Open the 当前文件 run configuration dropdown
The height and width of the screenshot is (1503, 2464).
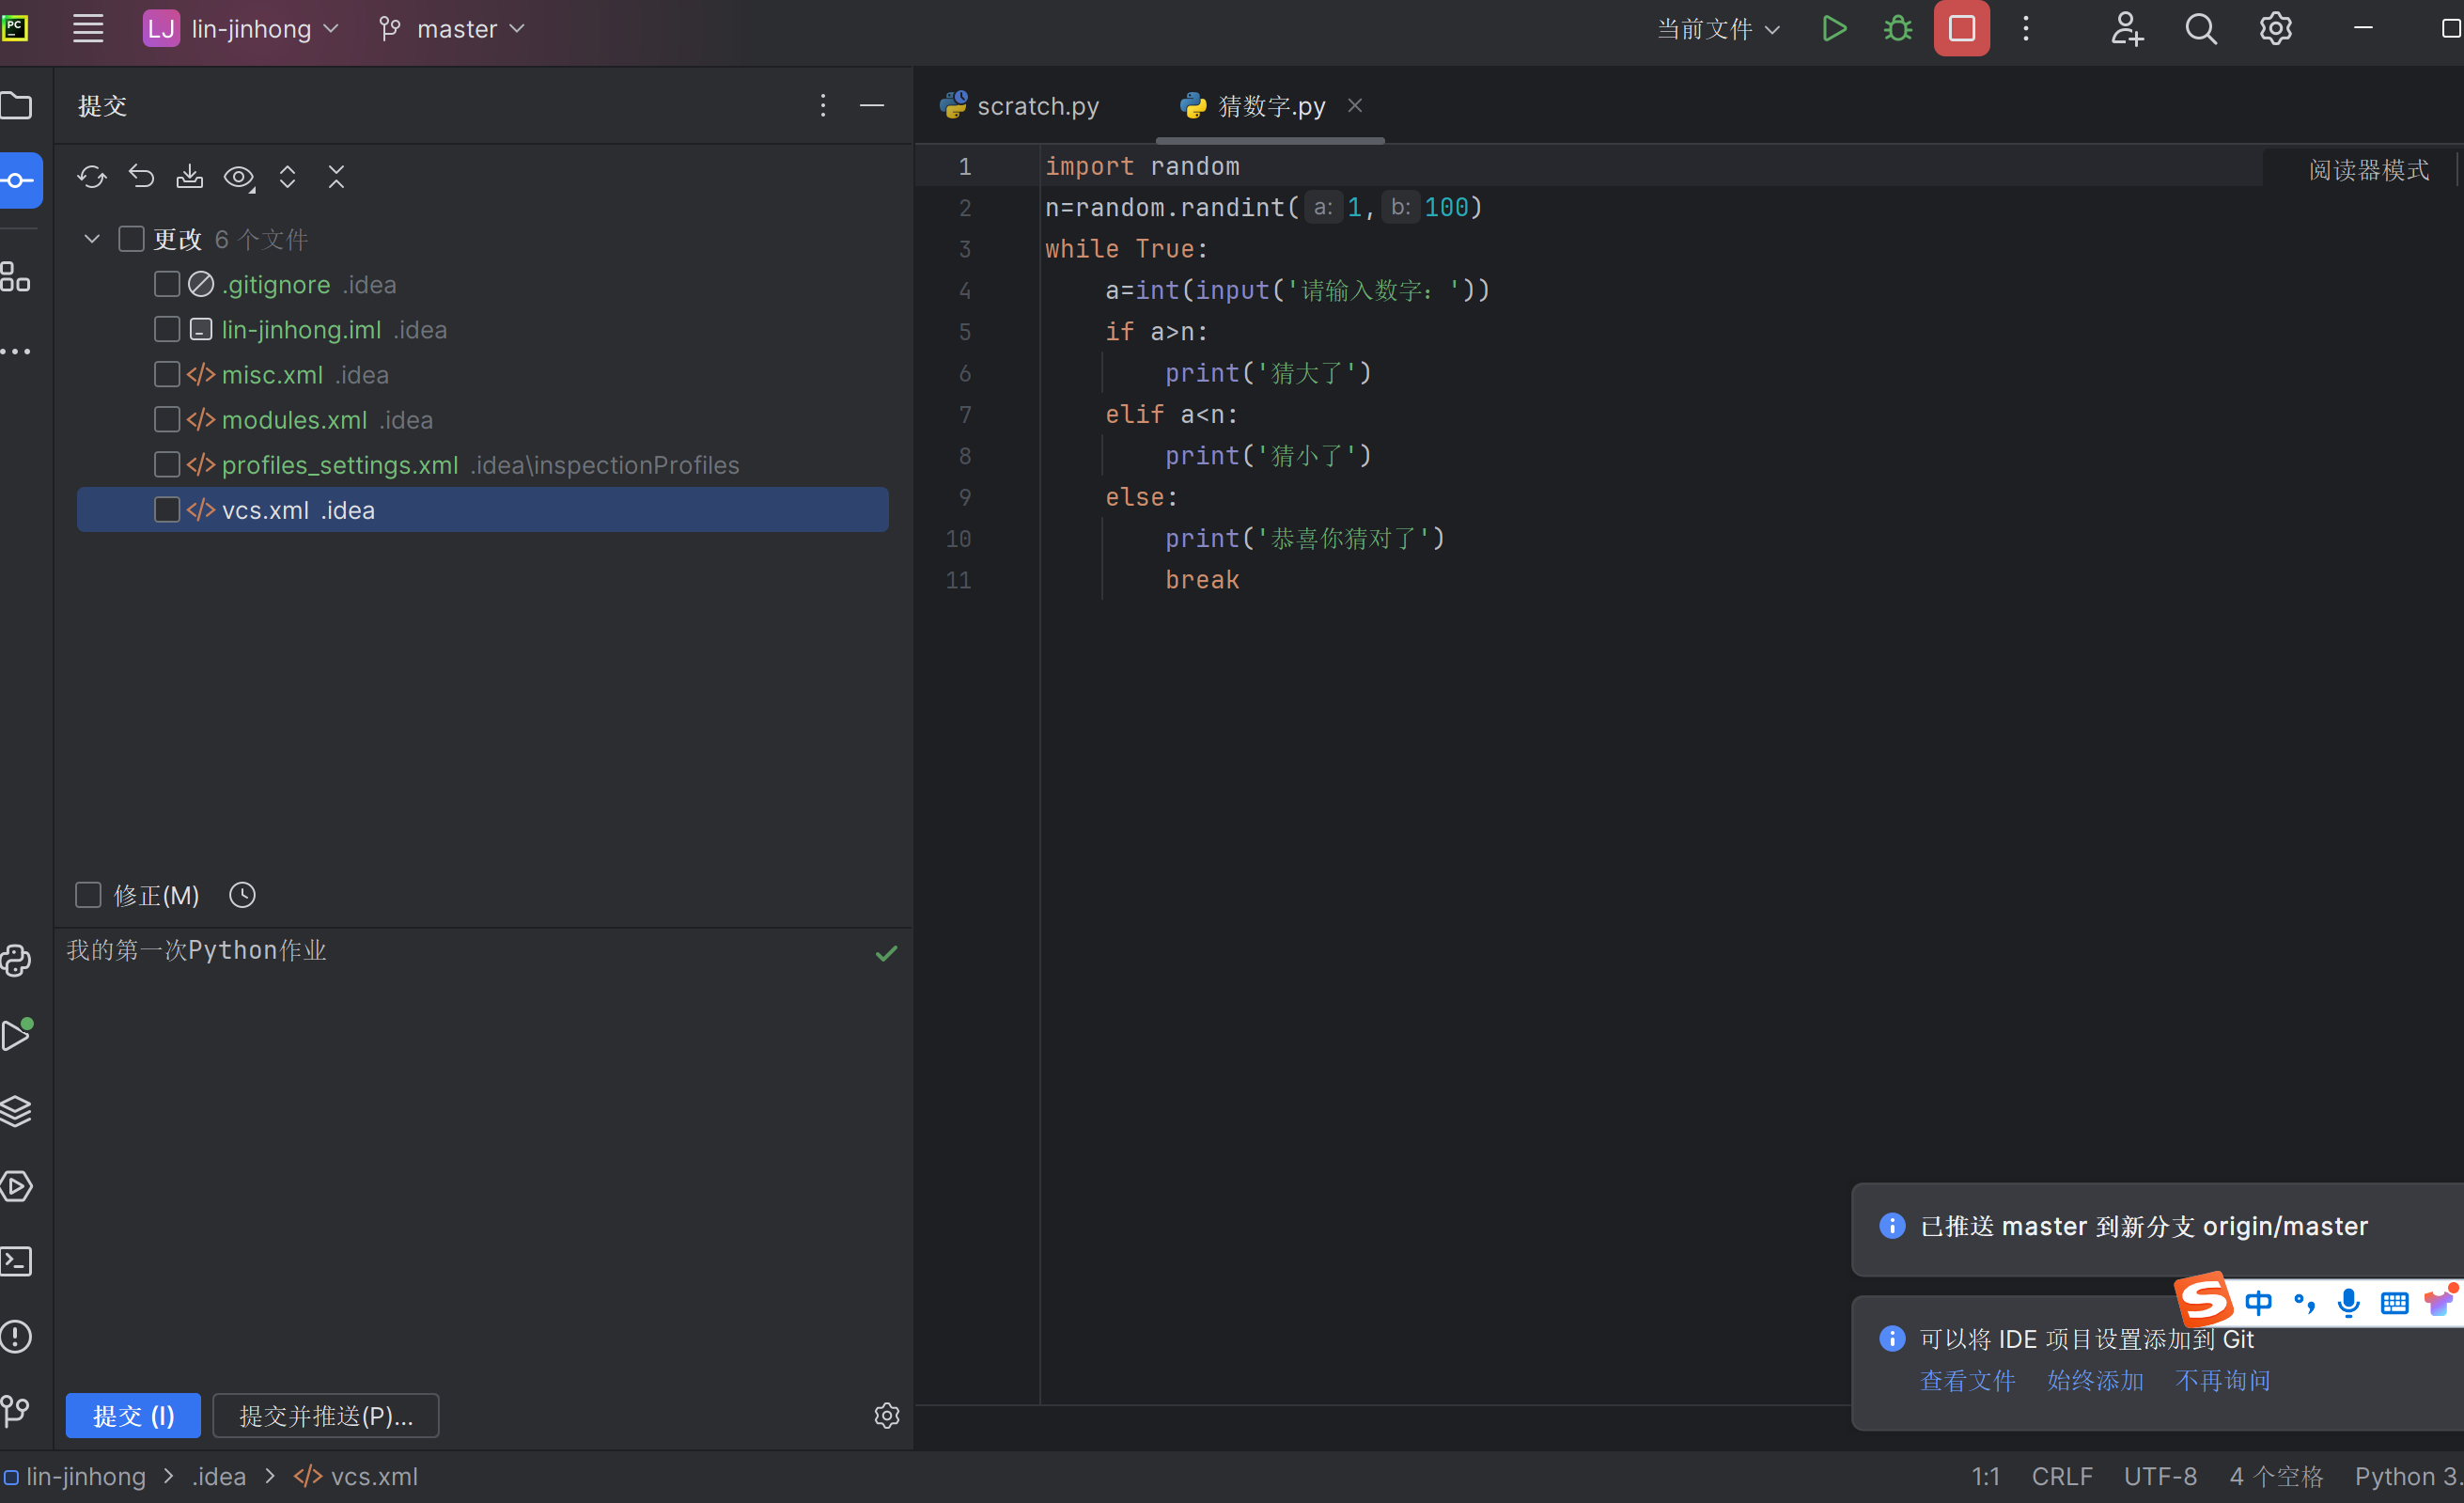[1718, 29]
